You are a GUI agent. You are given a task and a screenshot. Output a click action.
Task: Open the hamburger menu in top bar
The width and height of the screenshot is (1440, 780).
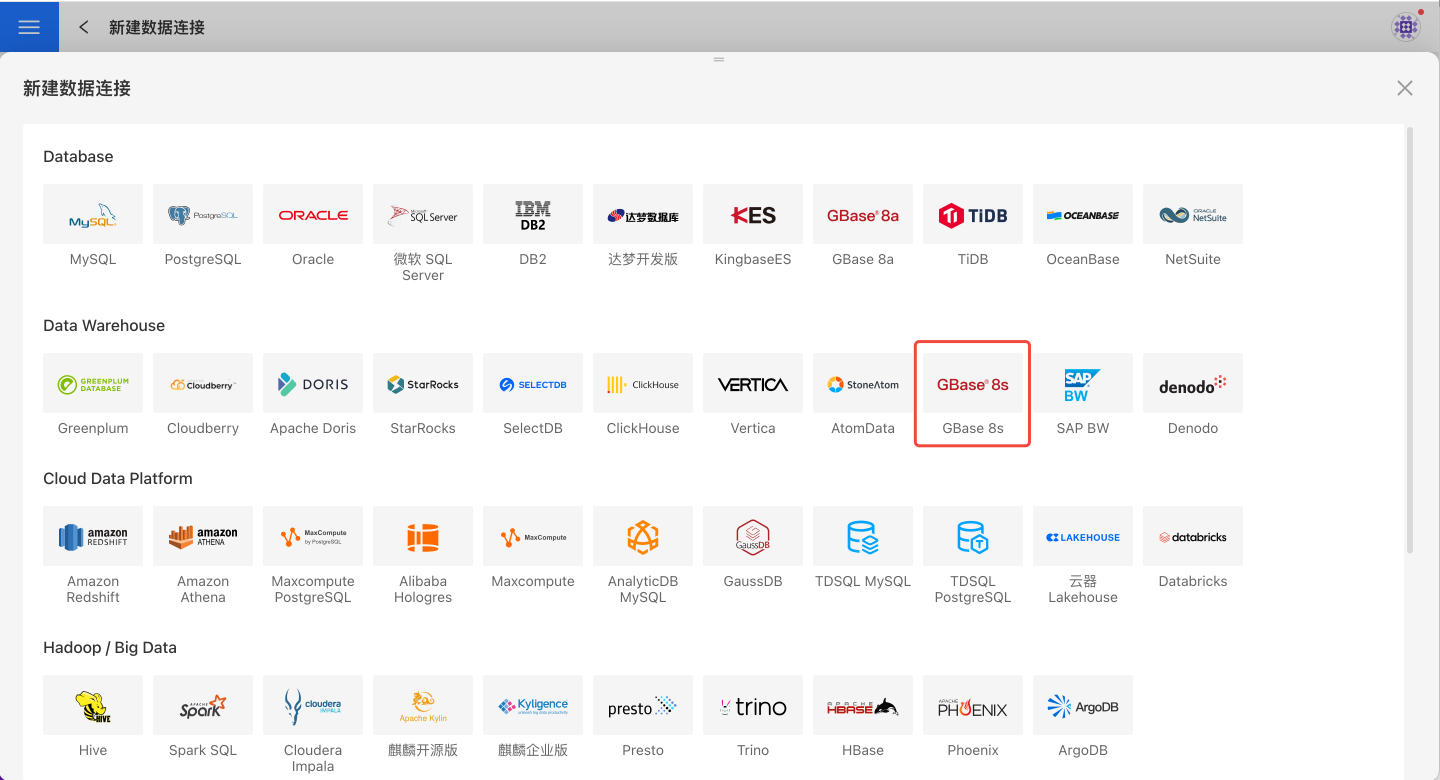(x=29, y=27)
